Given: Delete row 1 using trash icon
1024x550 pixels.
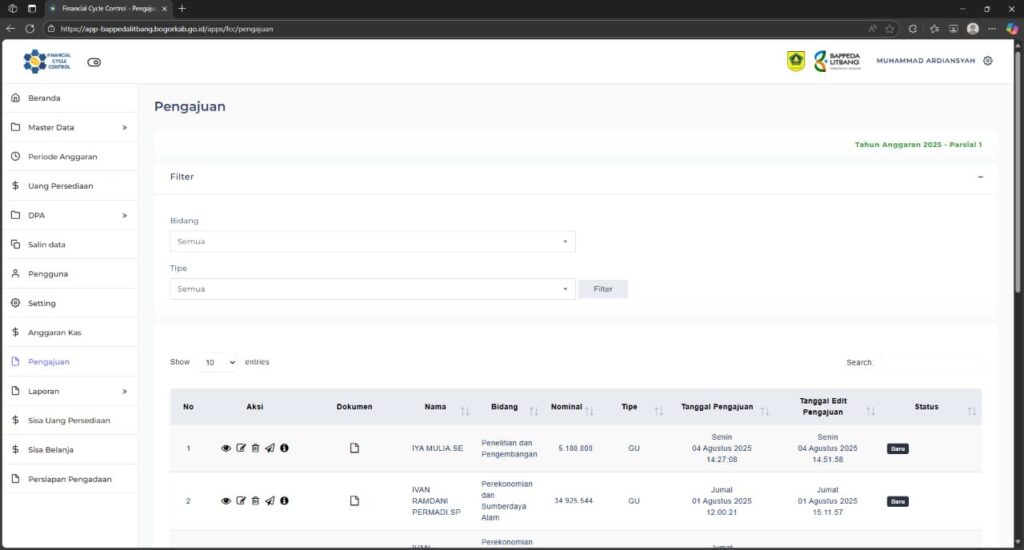Looking at the screenshot, I should (x=255, y=448).
